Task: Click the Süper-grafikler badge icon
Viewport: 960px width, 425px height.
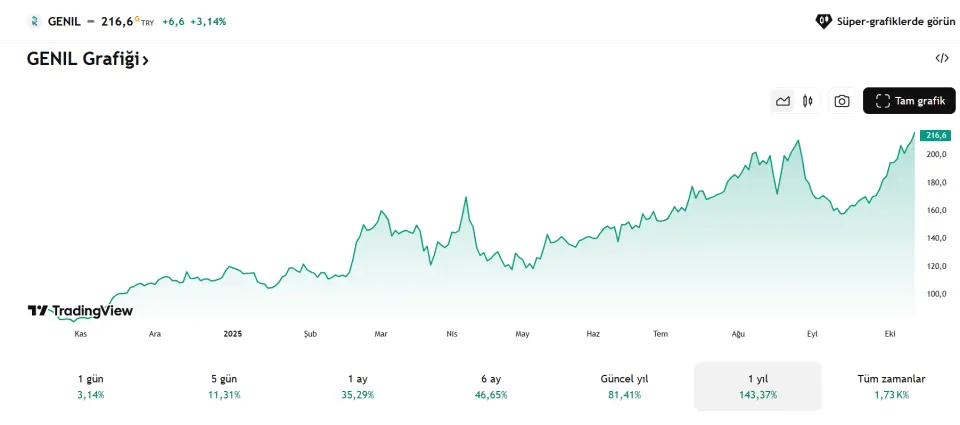Action: coord(824,20)
